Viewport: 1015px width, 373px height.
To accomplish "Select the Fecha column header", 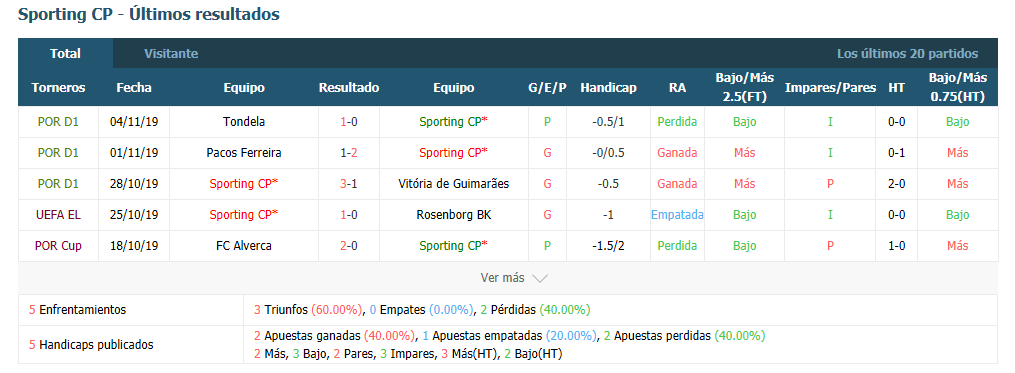I will tap(134, 88).
